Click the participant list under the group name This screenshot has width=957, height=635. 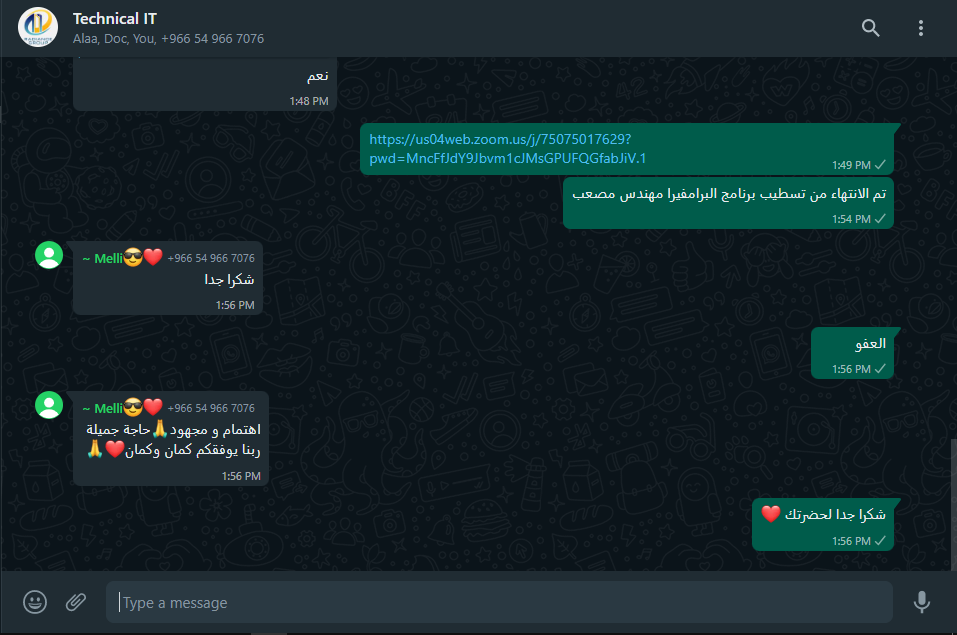pyautogui.click(x=168, y=38)
